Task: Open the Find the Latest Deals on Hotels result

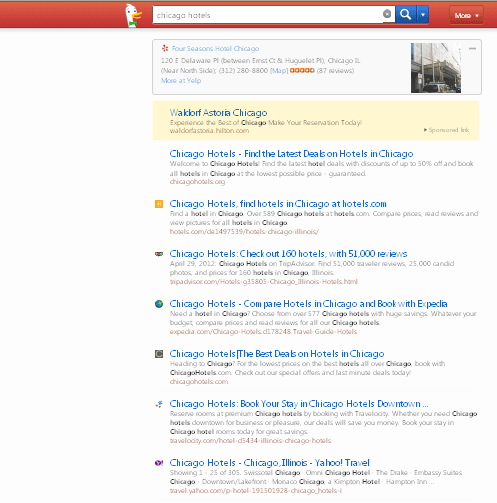Action: point(291,154)
